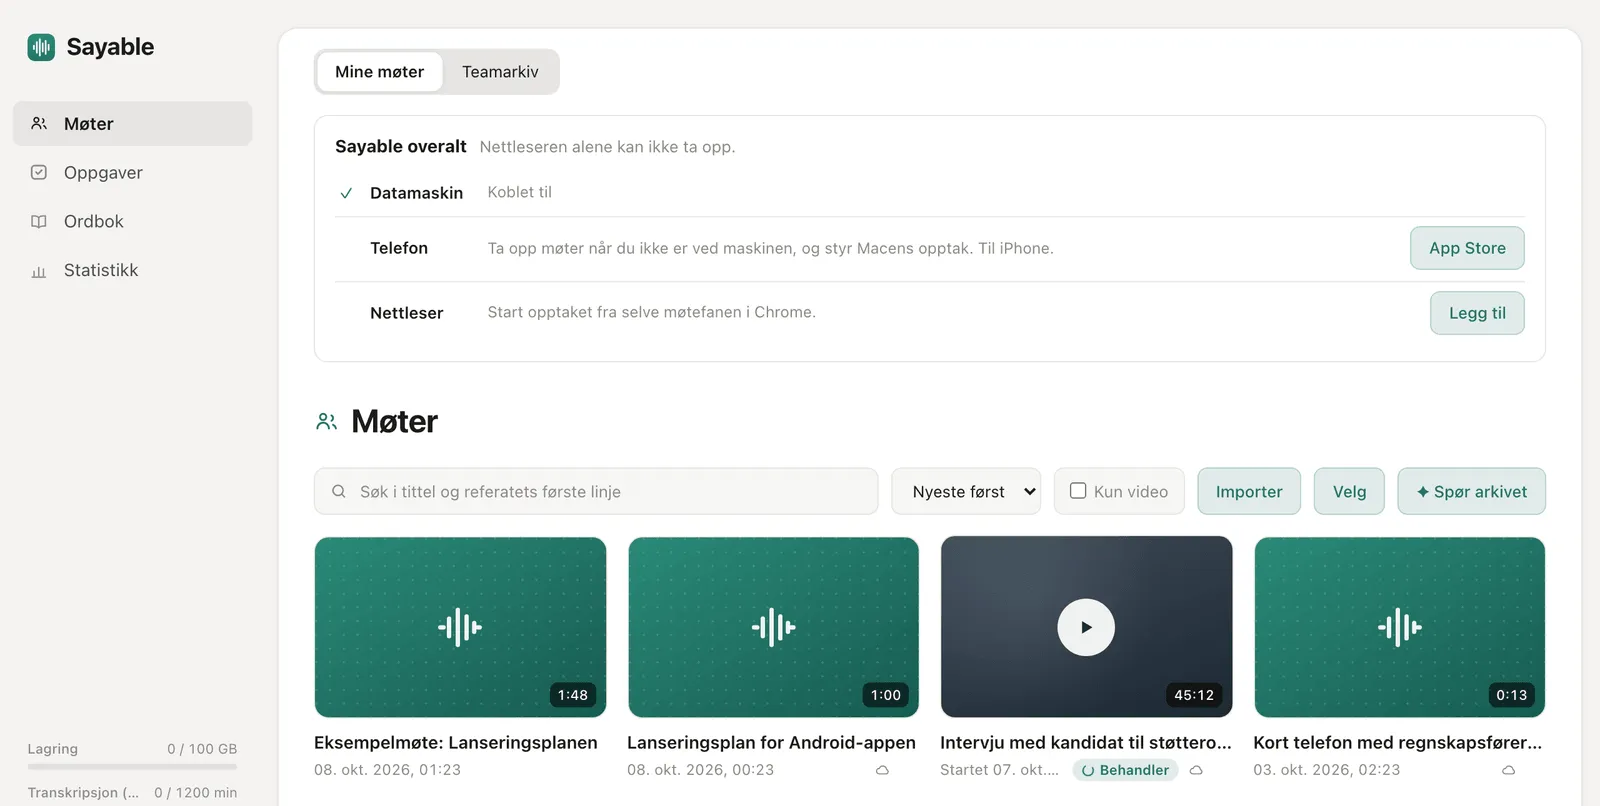Open the Eksempelmøte: Lanseringsplanen title
The width and height of the screenshot is (1600, 806).
[456, 743]
